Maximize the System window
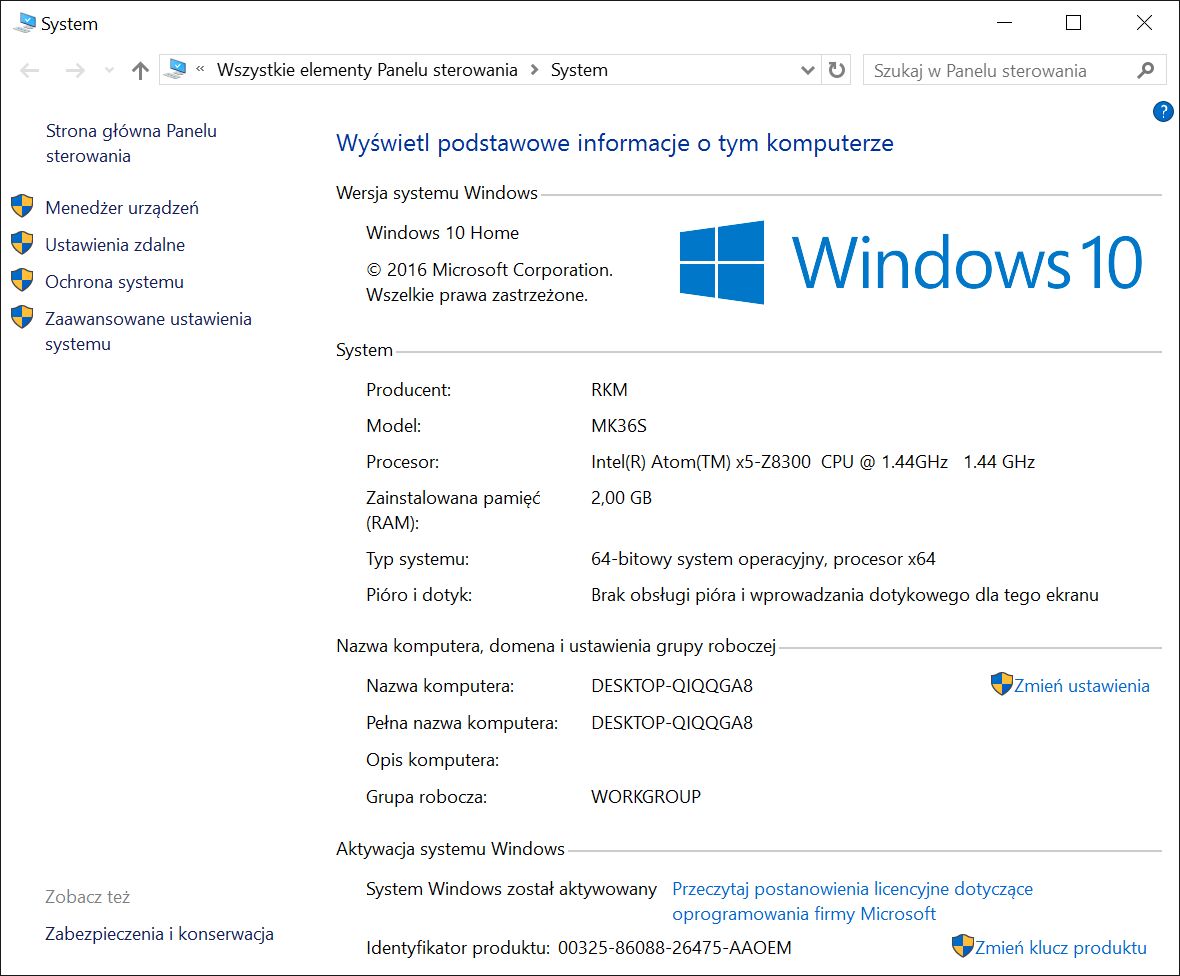The image size is (1180, 976). coord(1073,23)
